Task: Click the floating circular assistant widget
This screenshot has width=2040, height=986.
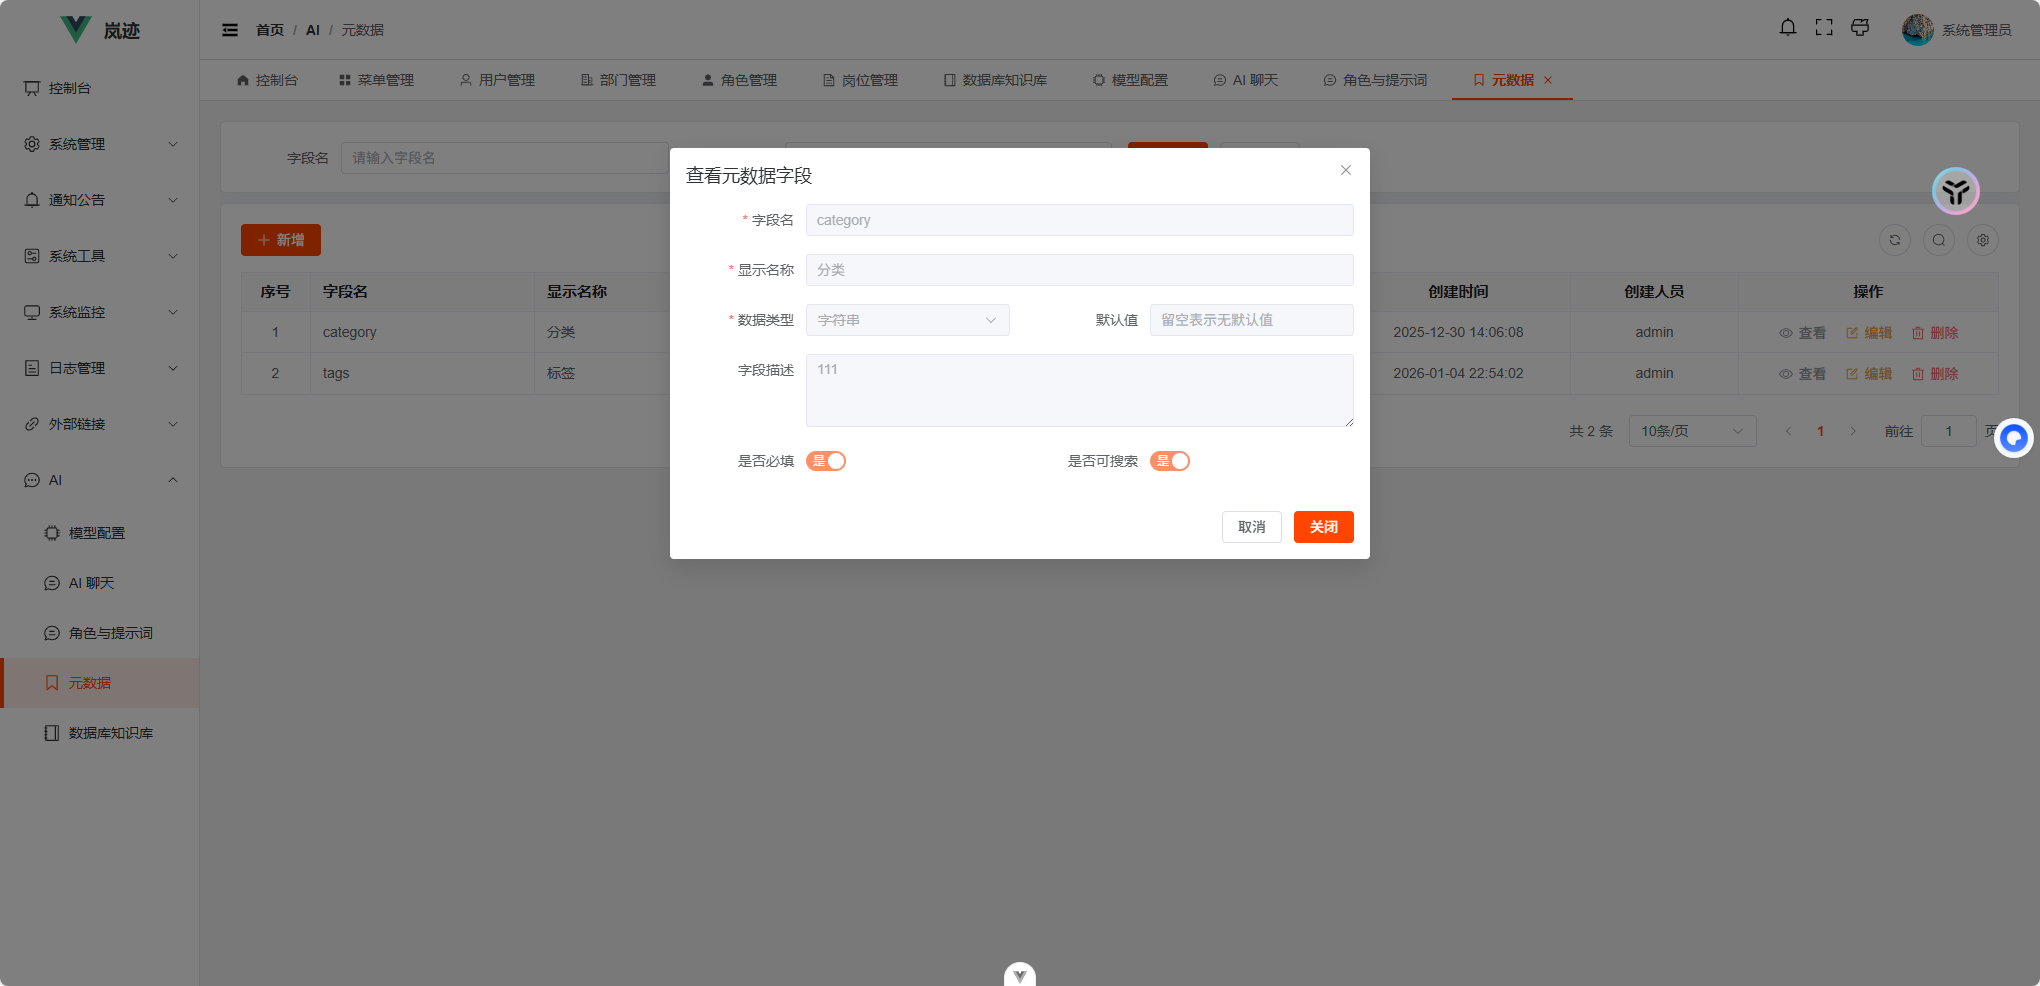Action: tap(2014, 438)
